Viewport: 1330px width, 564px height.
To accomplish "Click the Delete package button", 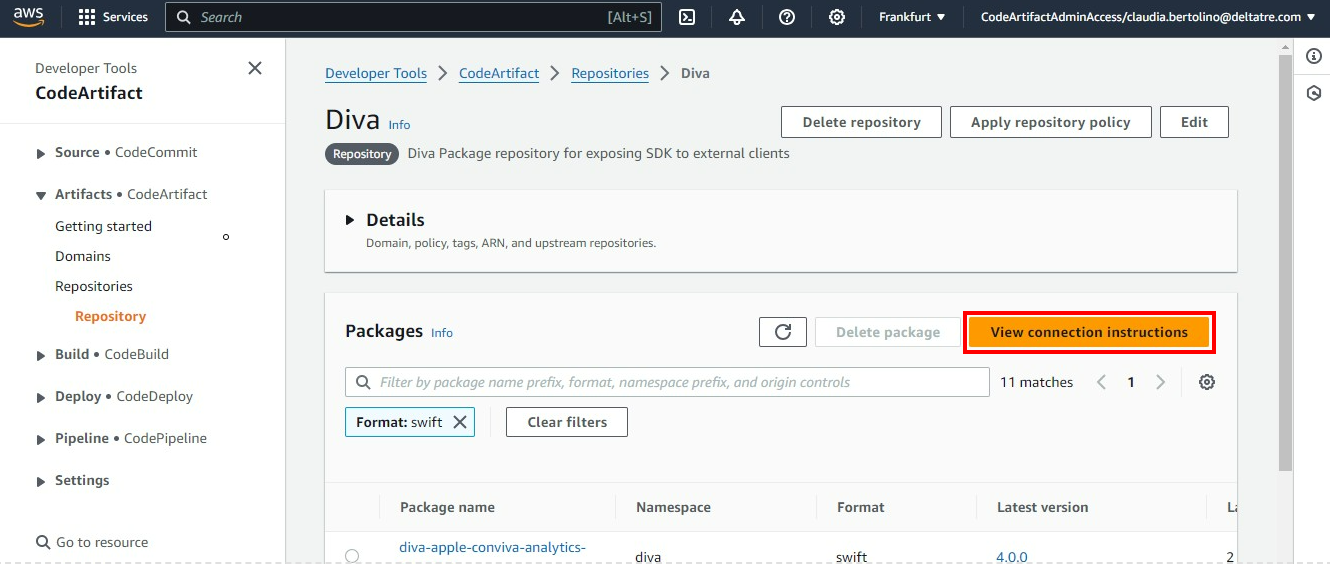I will click(888, 332).
